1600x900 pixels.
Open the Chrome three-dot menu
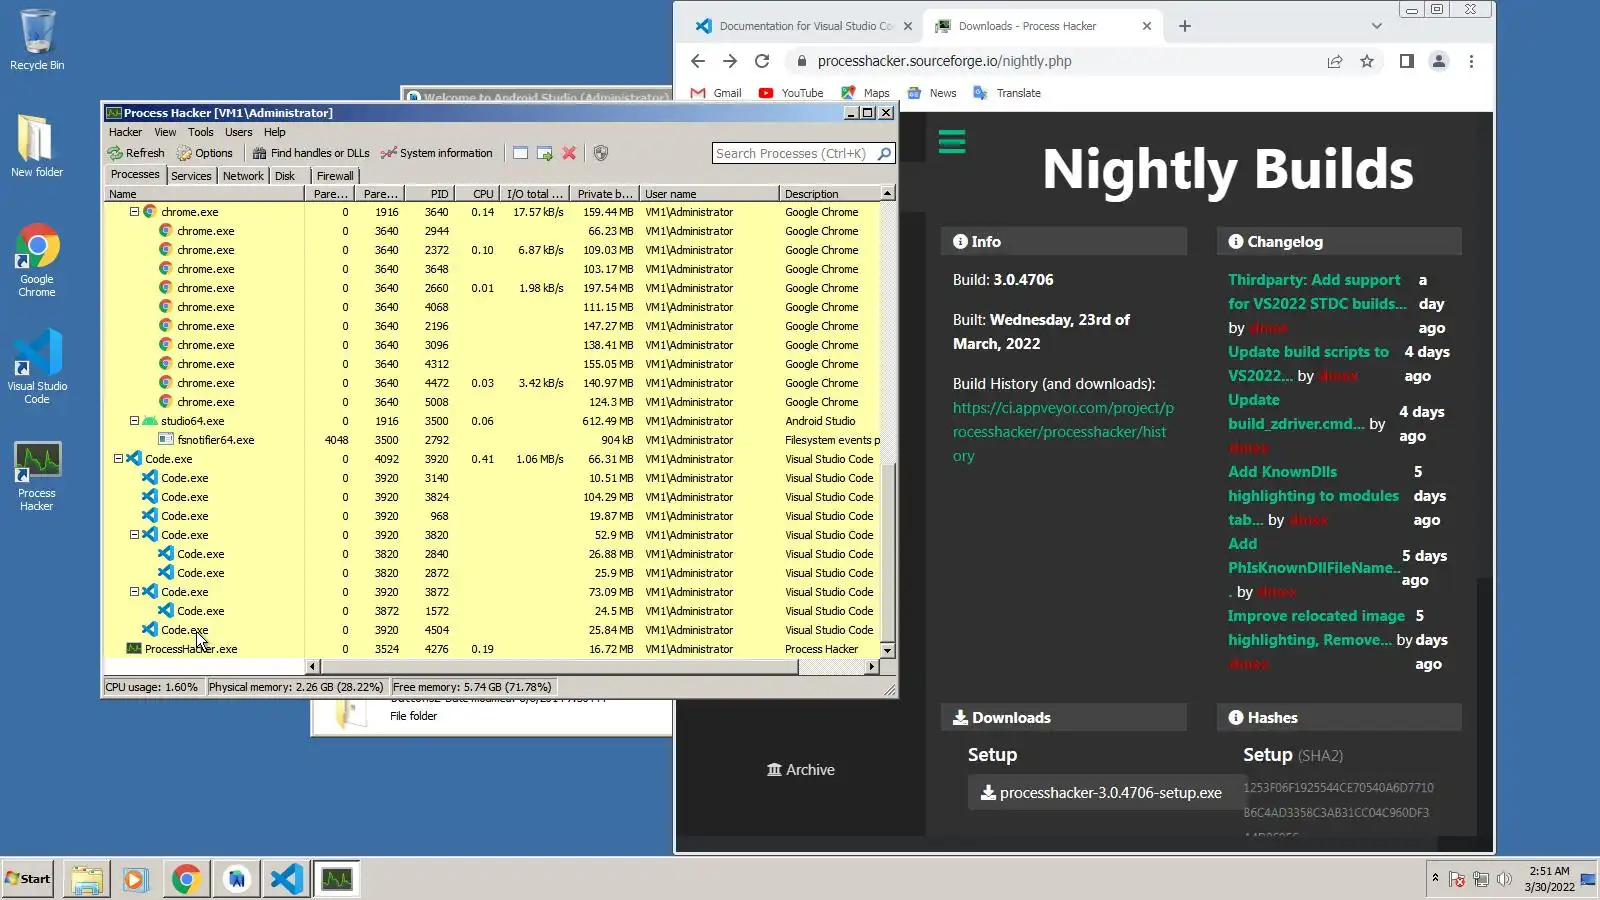1471,61
